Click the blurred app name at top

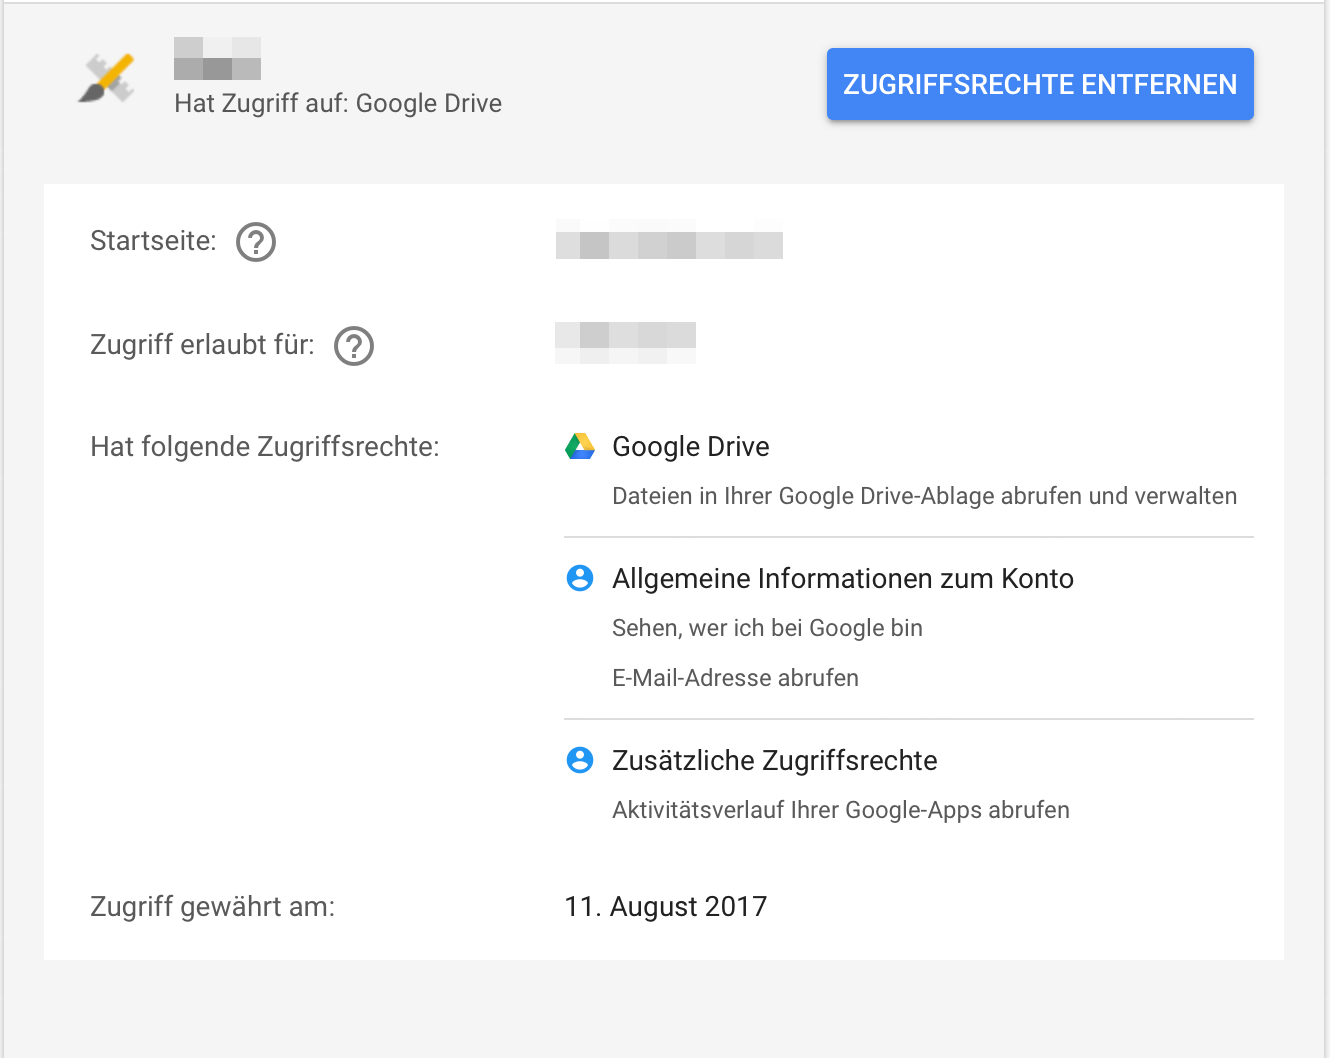[x=217, y=58]
